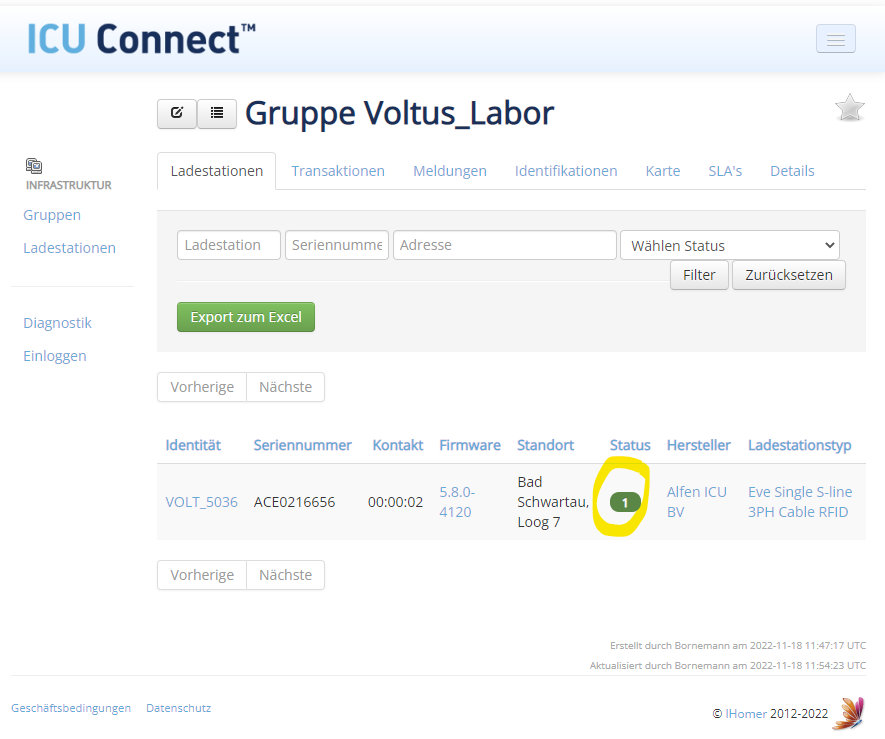This screenshot has height=739, width=885.
Task: Click the Gruppe Voltus_Labor page heading
Action: click(400, 113)
